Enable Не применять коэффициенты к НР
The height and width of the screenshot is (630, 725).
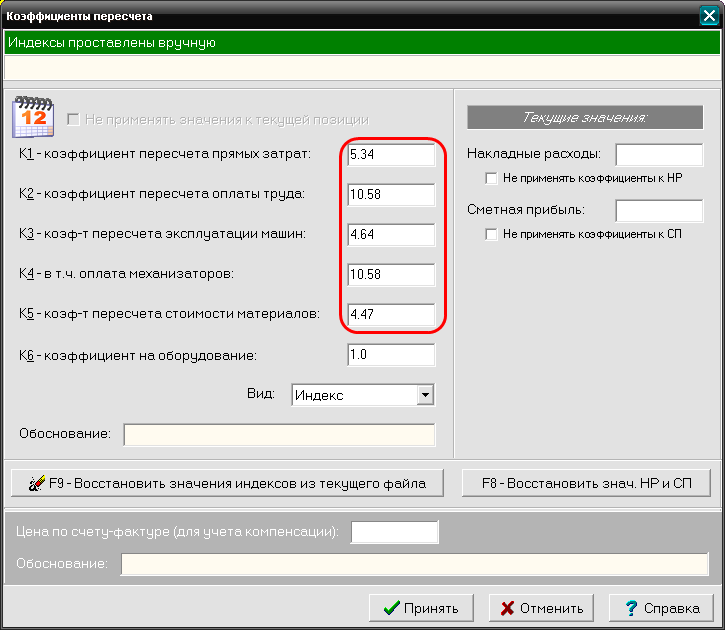491,178
